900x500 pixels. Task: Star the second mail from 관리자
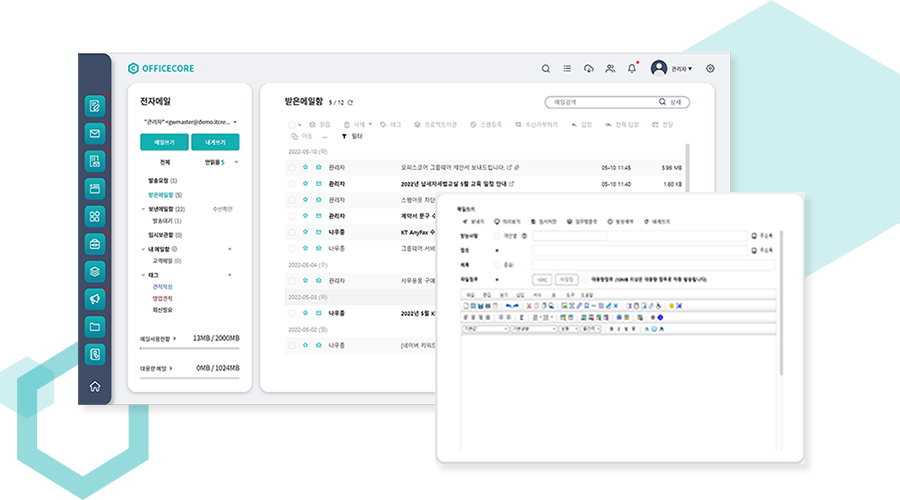[x=305, y=184]
